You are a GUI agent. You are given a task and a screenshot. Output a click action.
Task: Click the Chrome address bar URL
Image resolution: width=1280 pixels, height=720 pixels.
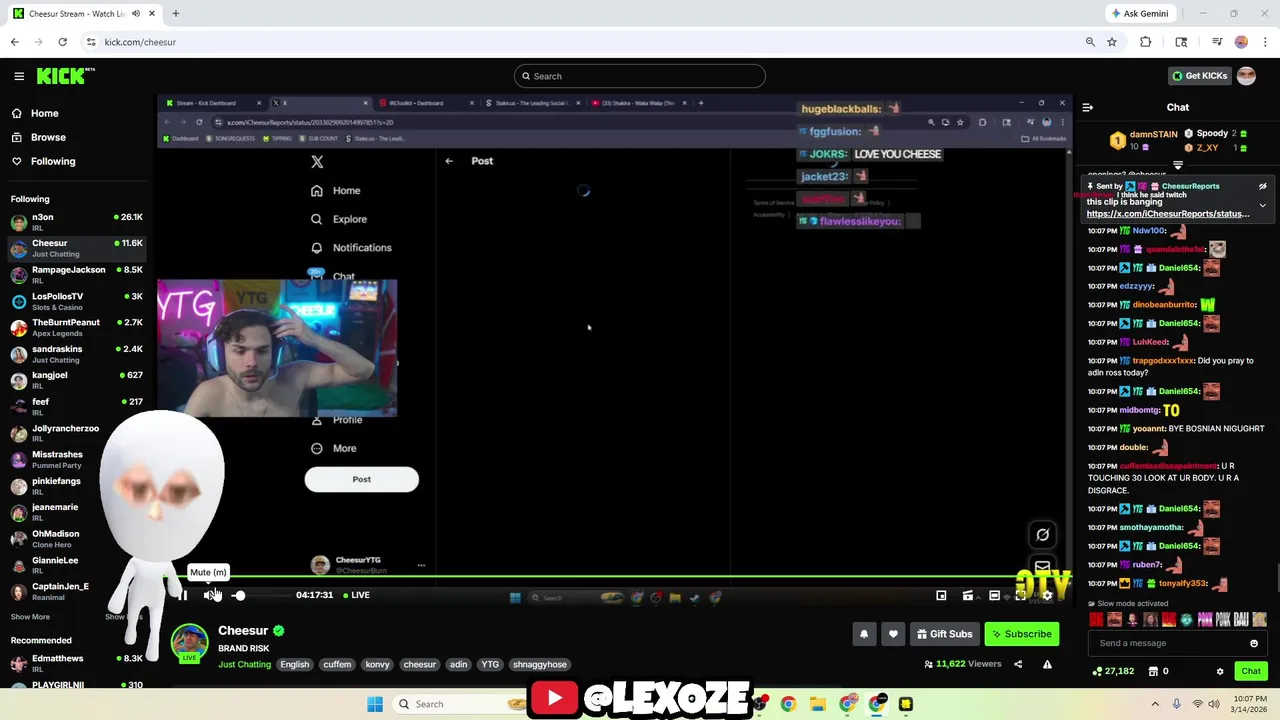click(x=140, y=42)
